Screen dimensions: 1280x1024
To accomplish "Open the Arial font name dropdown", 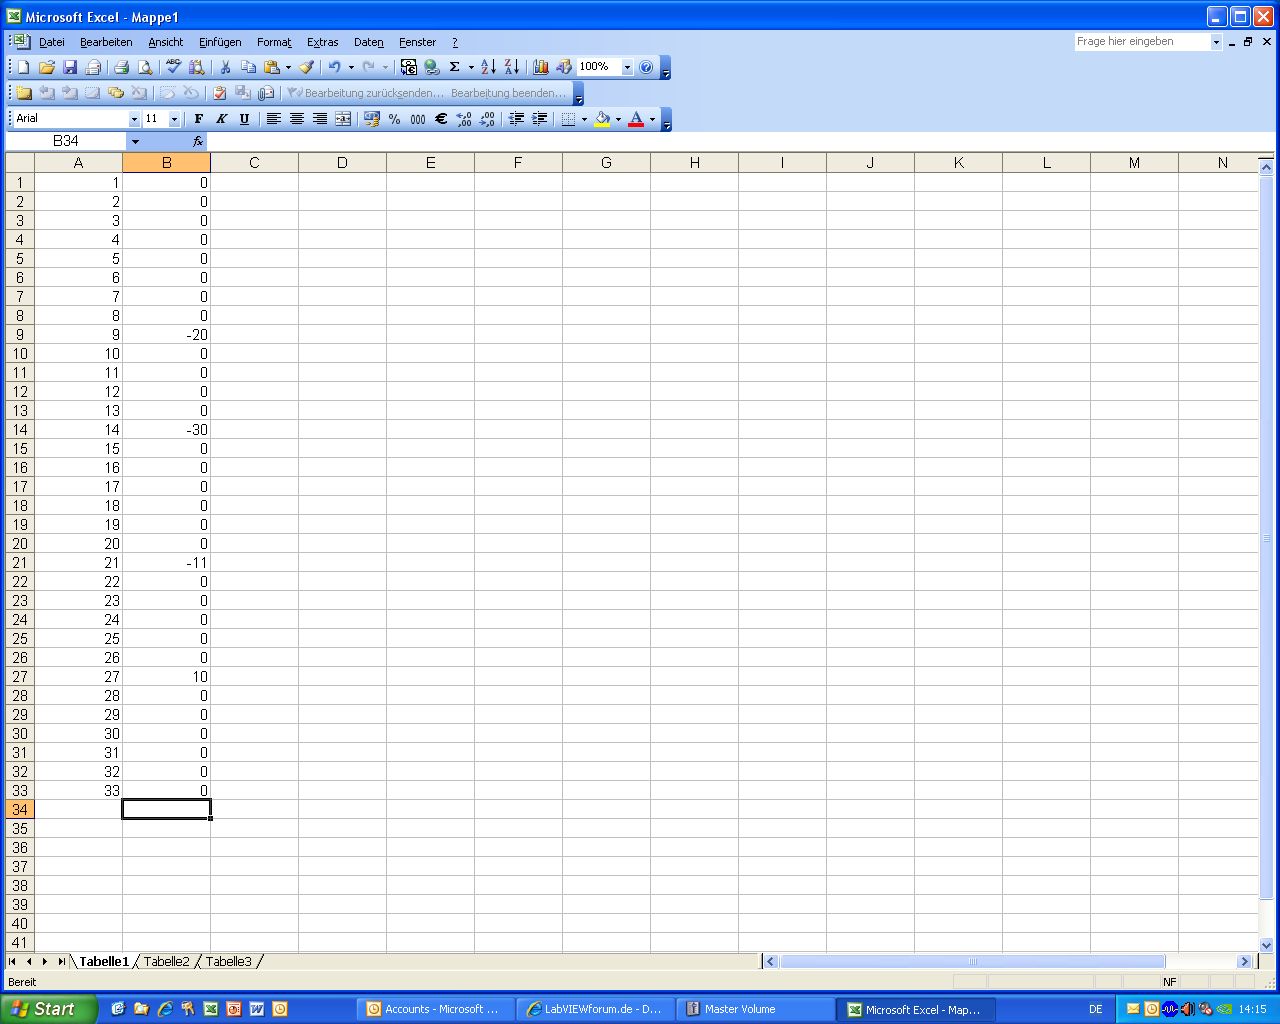I will (x=134, y=119).
